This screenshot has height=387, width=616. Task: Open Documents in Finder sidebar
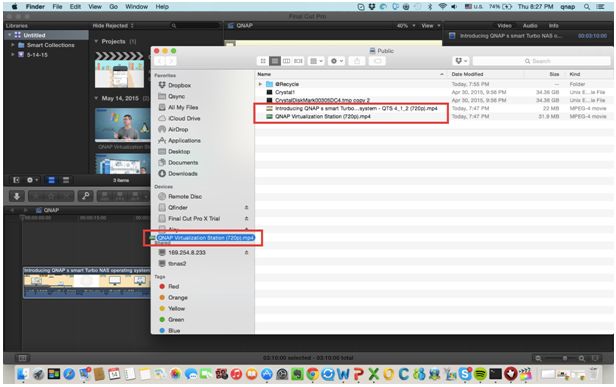point(183,162)
